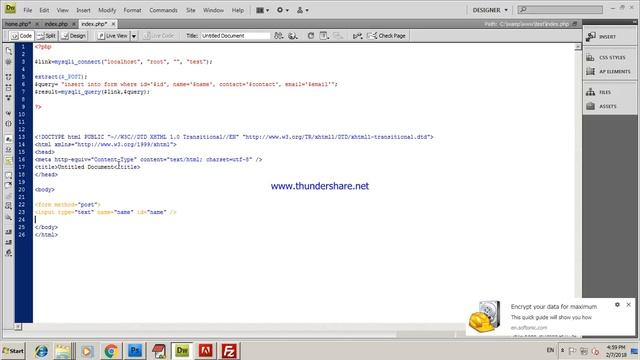Click Outdent Code icon
This screenshot has height=360, width=640.
tap(9, 242)
